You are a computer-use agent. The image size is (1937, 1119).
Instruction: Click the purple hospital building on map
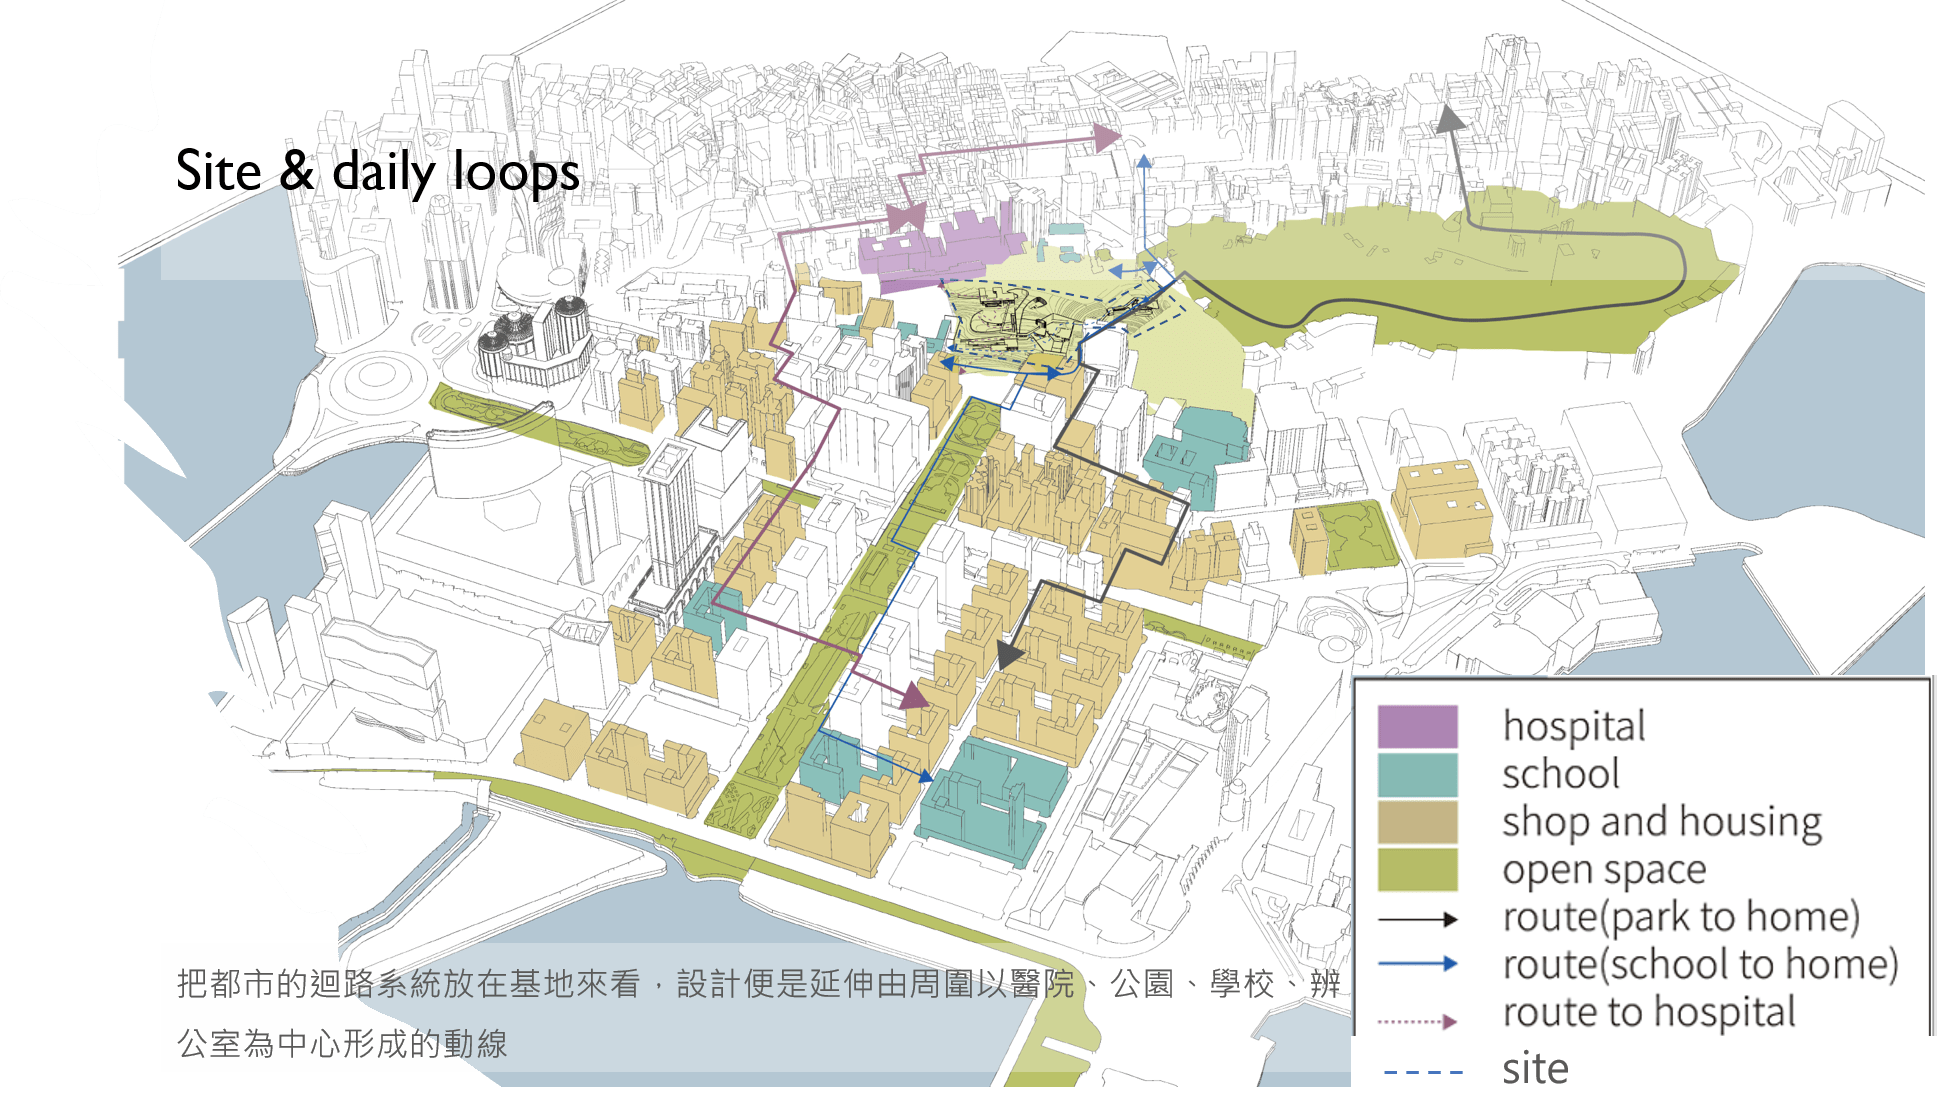[x=940, y=247]
